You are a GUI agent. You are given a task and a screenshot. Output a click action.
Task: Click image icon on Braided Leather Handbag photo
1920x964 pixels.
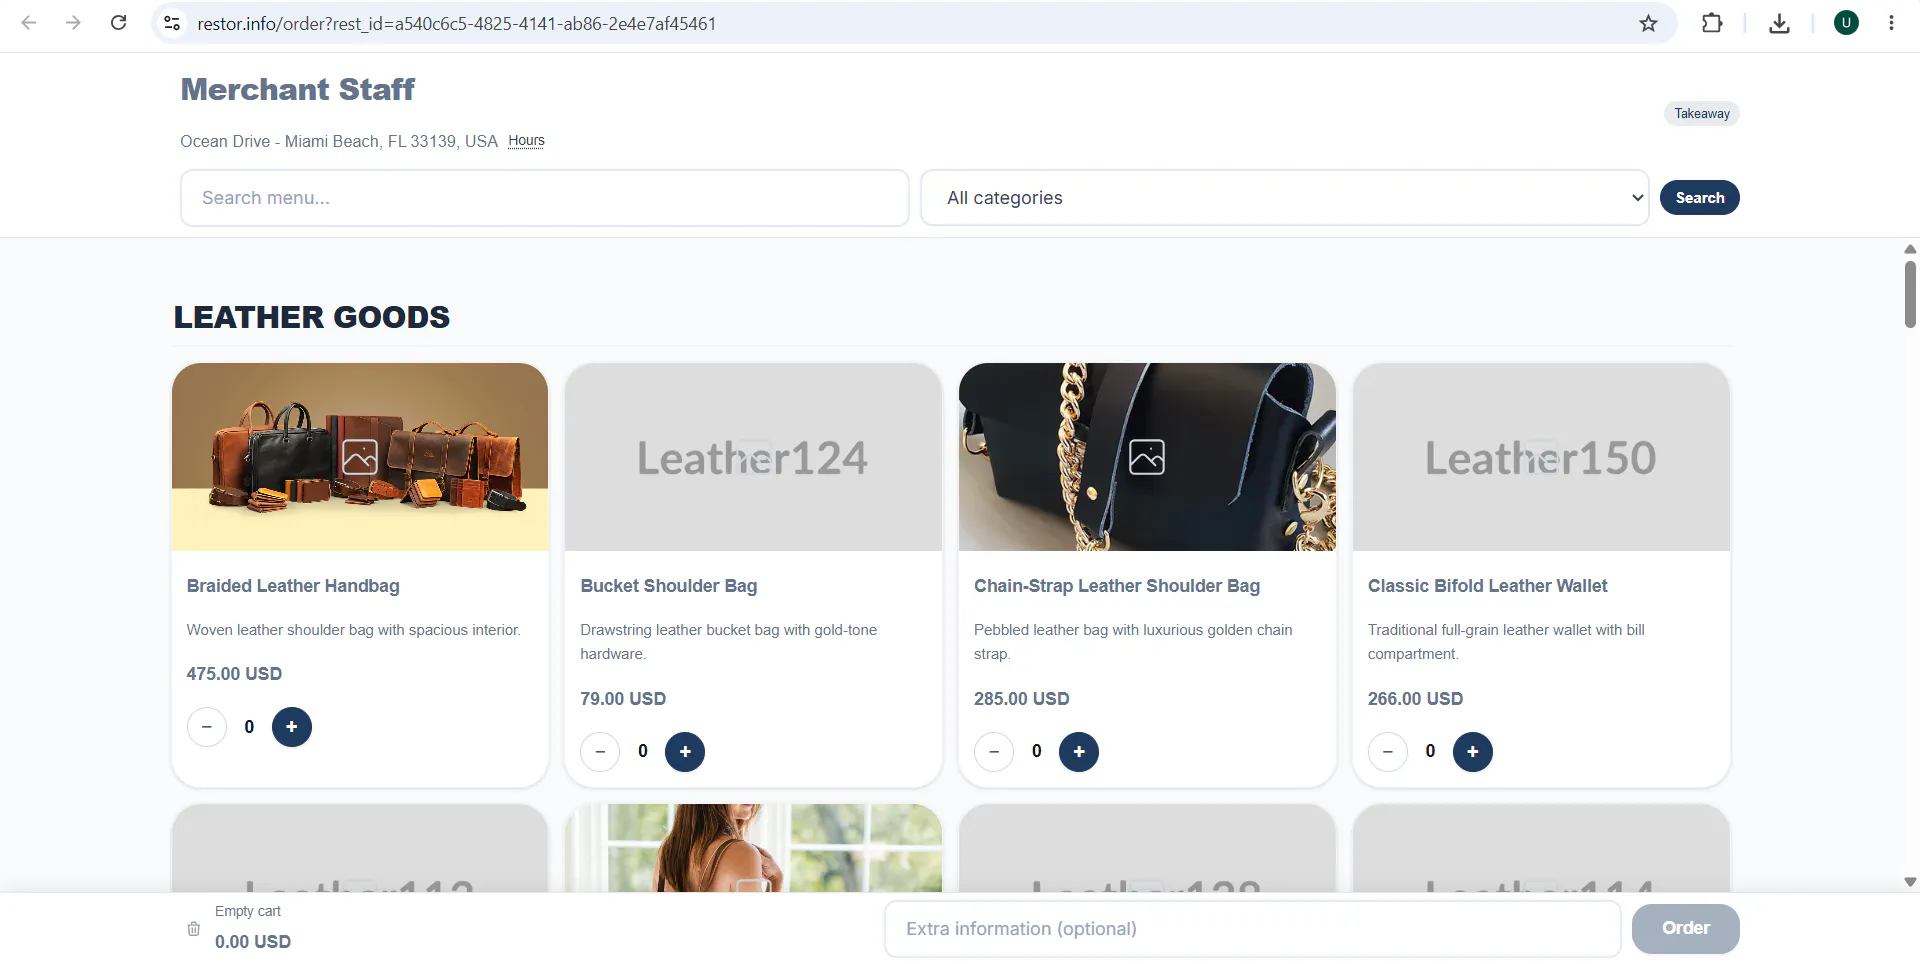[360, 457]
